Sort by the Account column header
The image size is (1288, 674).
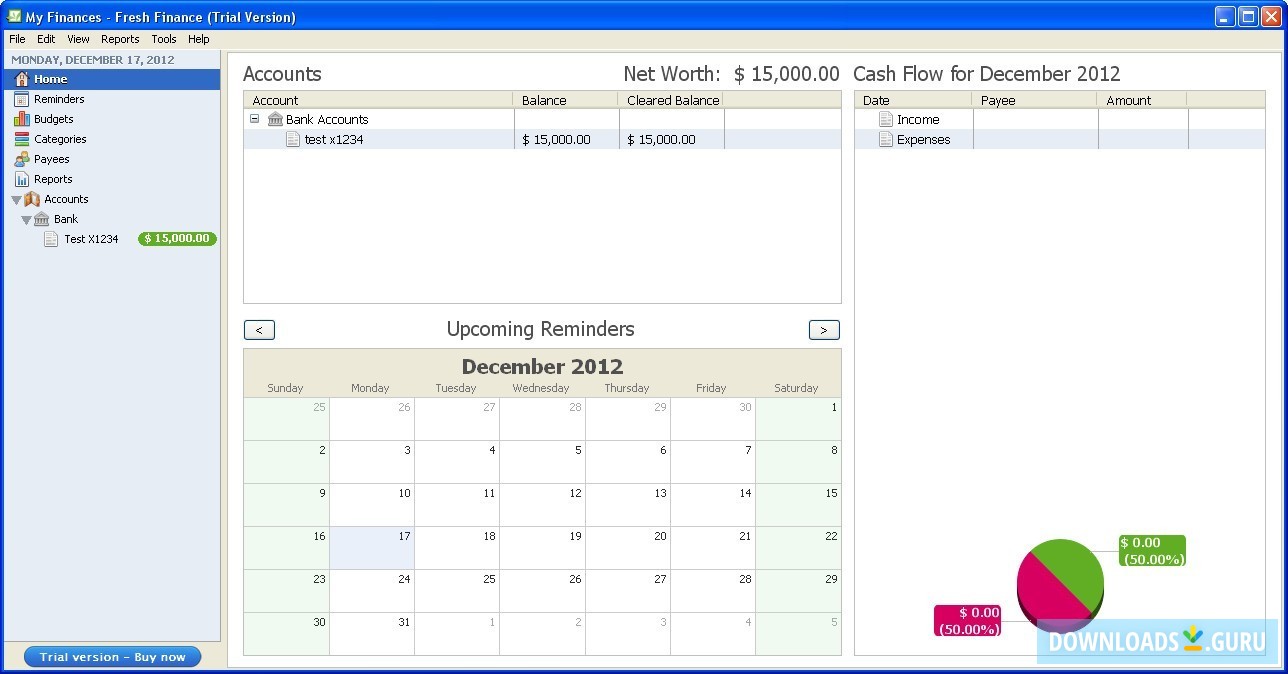click(378, 100)
